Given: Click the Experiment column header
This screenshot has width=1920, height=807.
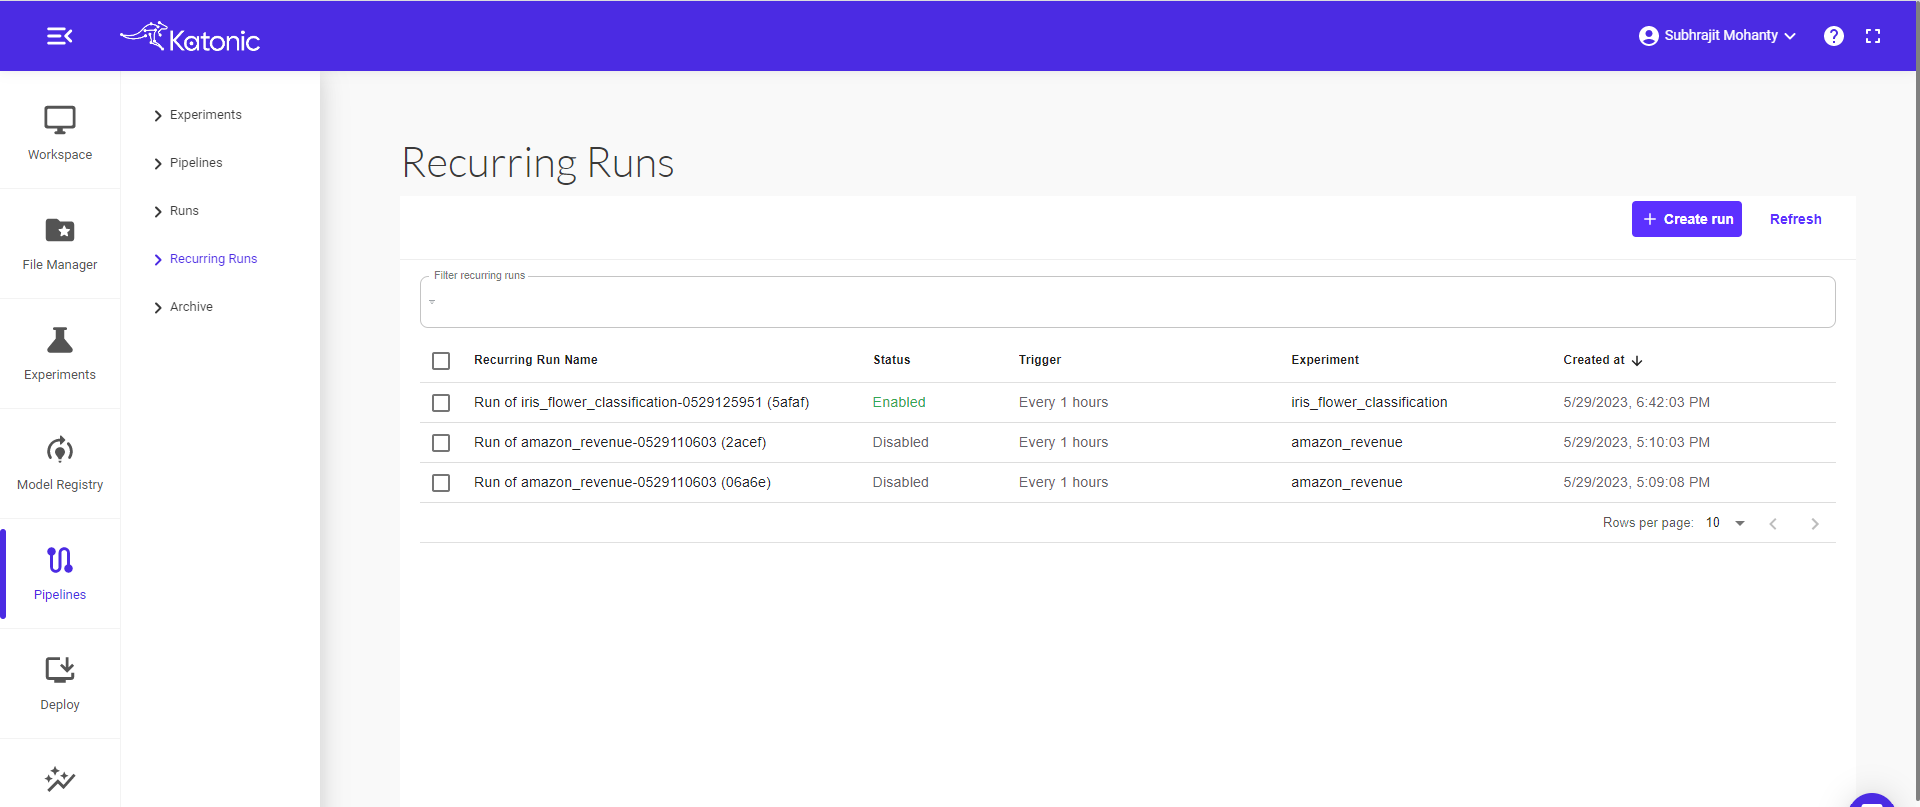Looking at the screenshot, I should pyautogui.click(x=1325, y=360).
